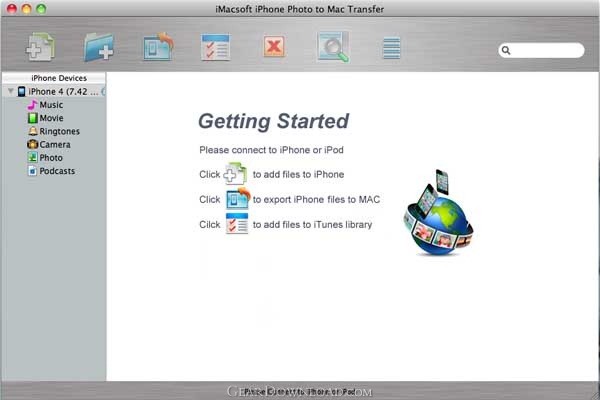Click the Podcasts icon in sidebar
Image resolution: width=600 pixels, height=400 pixels.
(33, 171)
